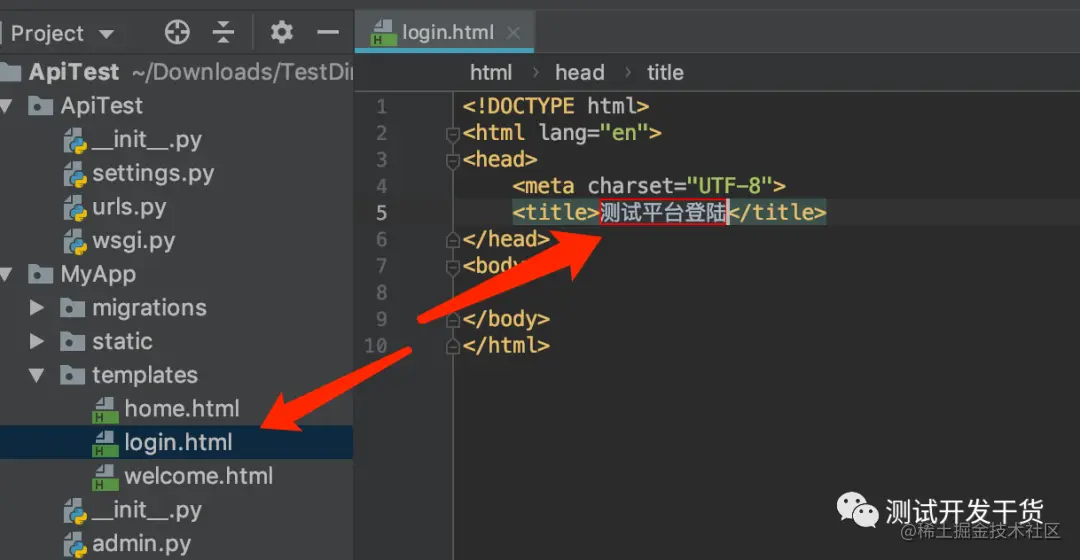Click the migrations folder icon

72,307
